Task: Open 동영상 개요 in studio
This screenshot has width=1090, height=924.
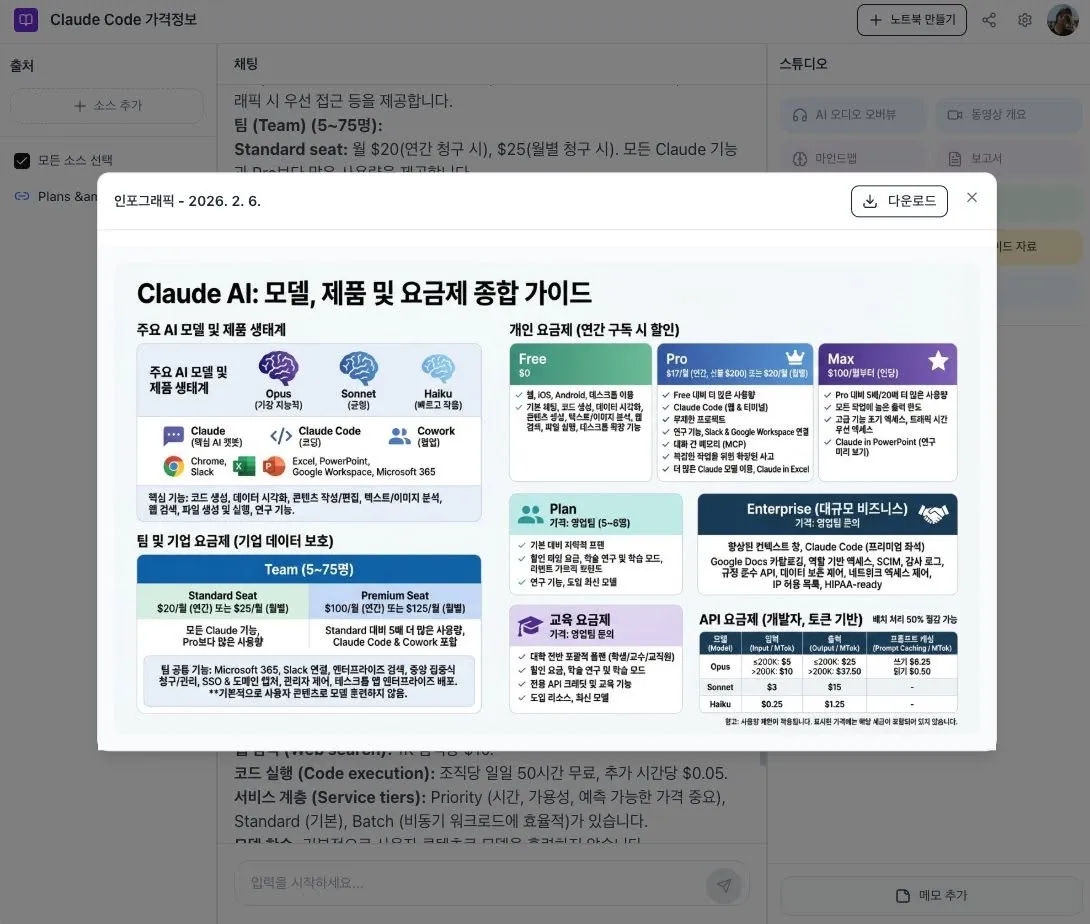Action: tap(1009, 115)
